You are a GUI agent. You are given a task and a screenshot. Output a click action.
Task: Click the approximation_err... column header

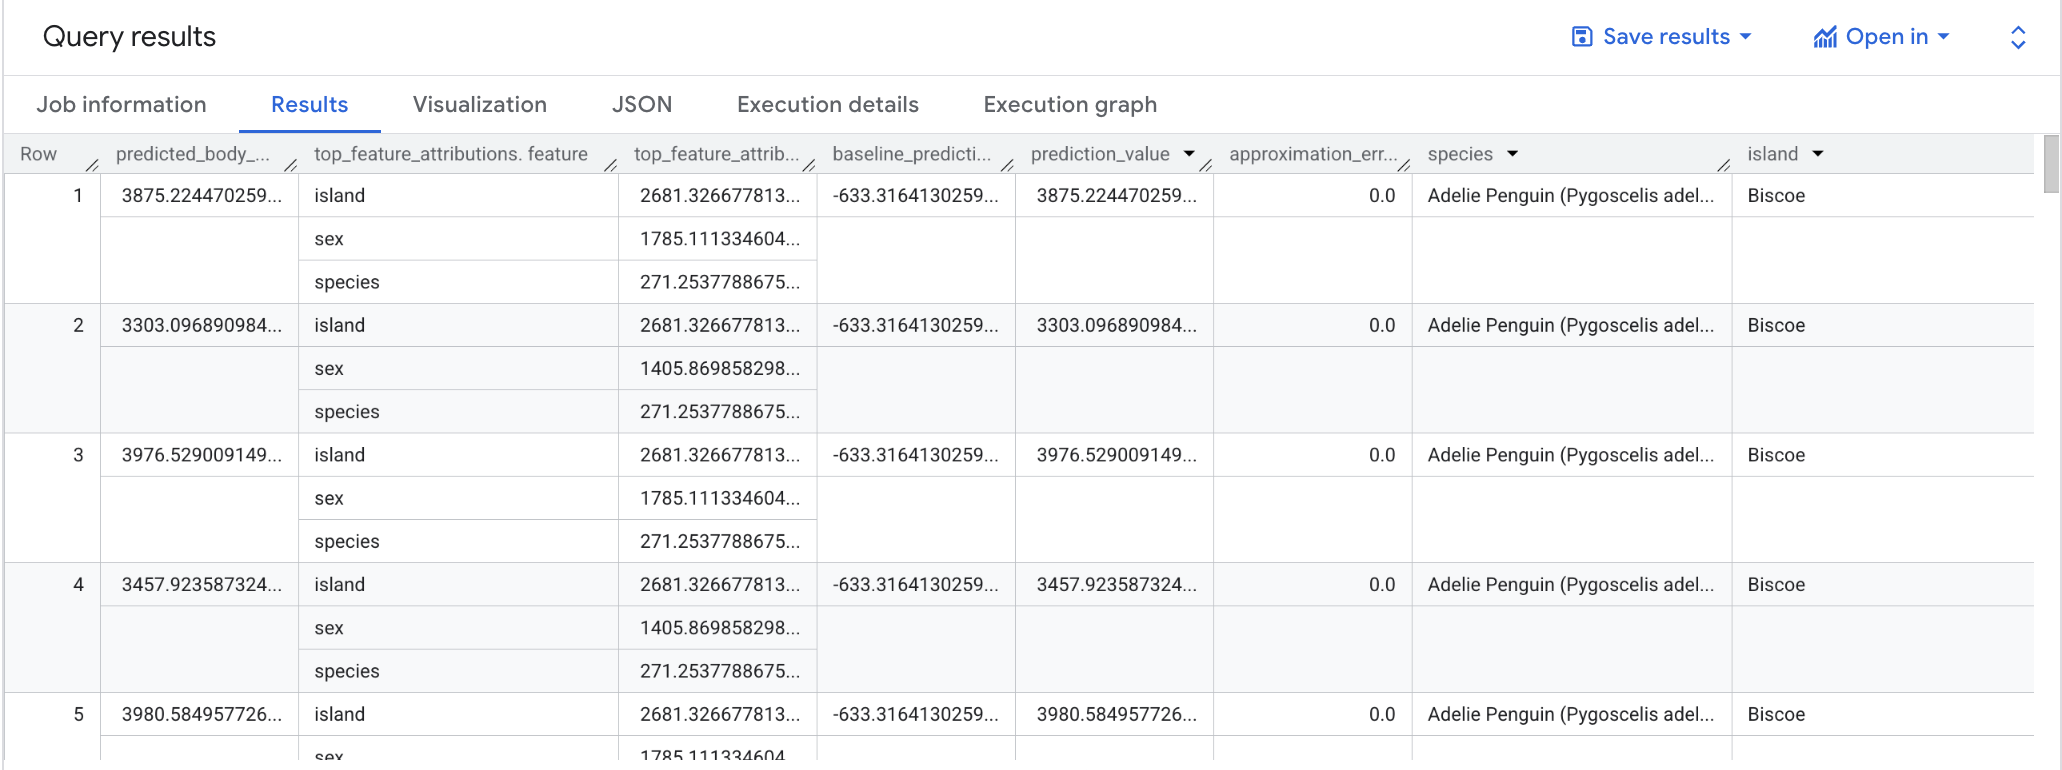coord(1313,154)
